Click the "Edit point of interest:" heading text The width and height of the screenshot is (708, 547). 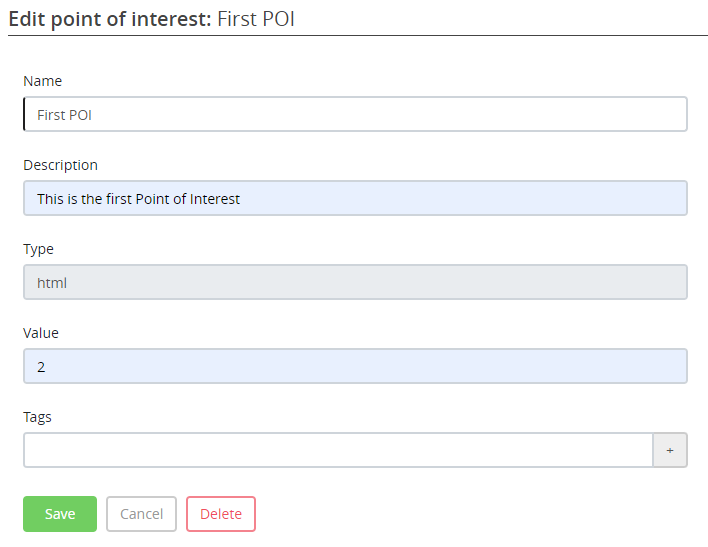[x=110, y=19]
